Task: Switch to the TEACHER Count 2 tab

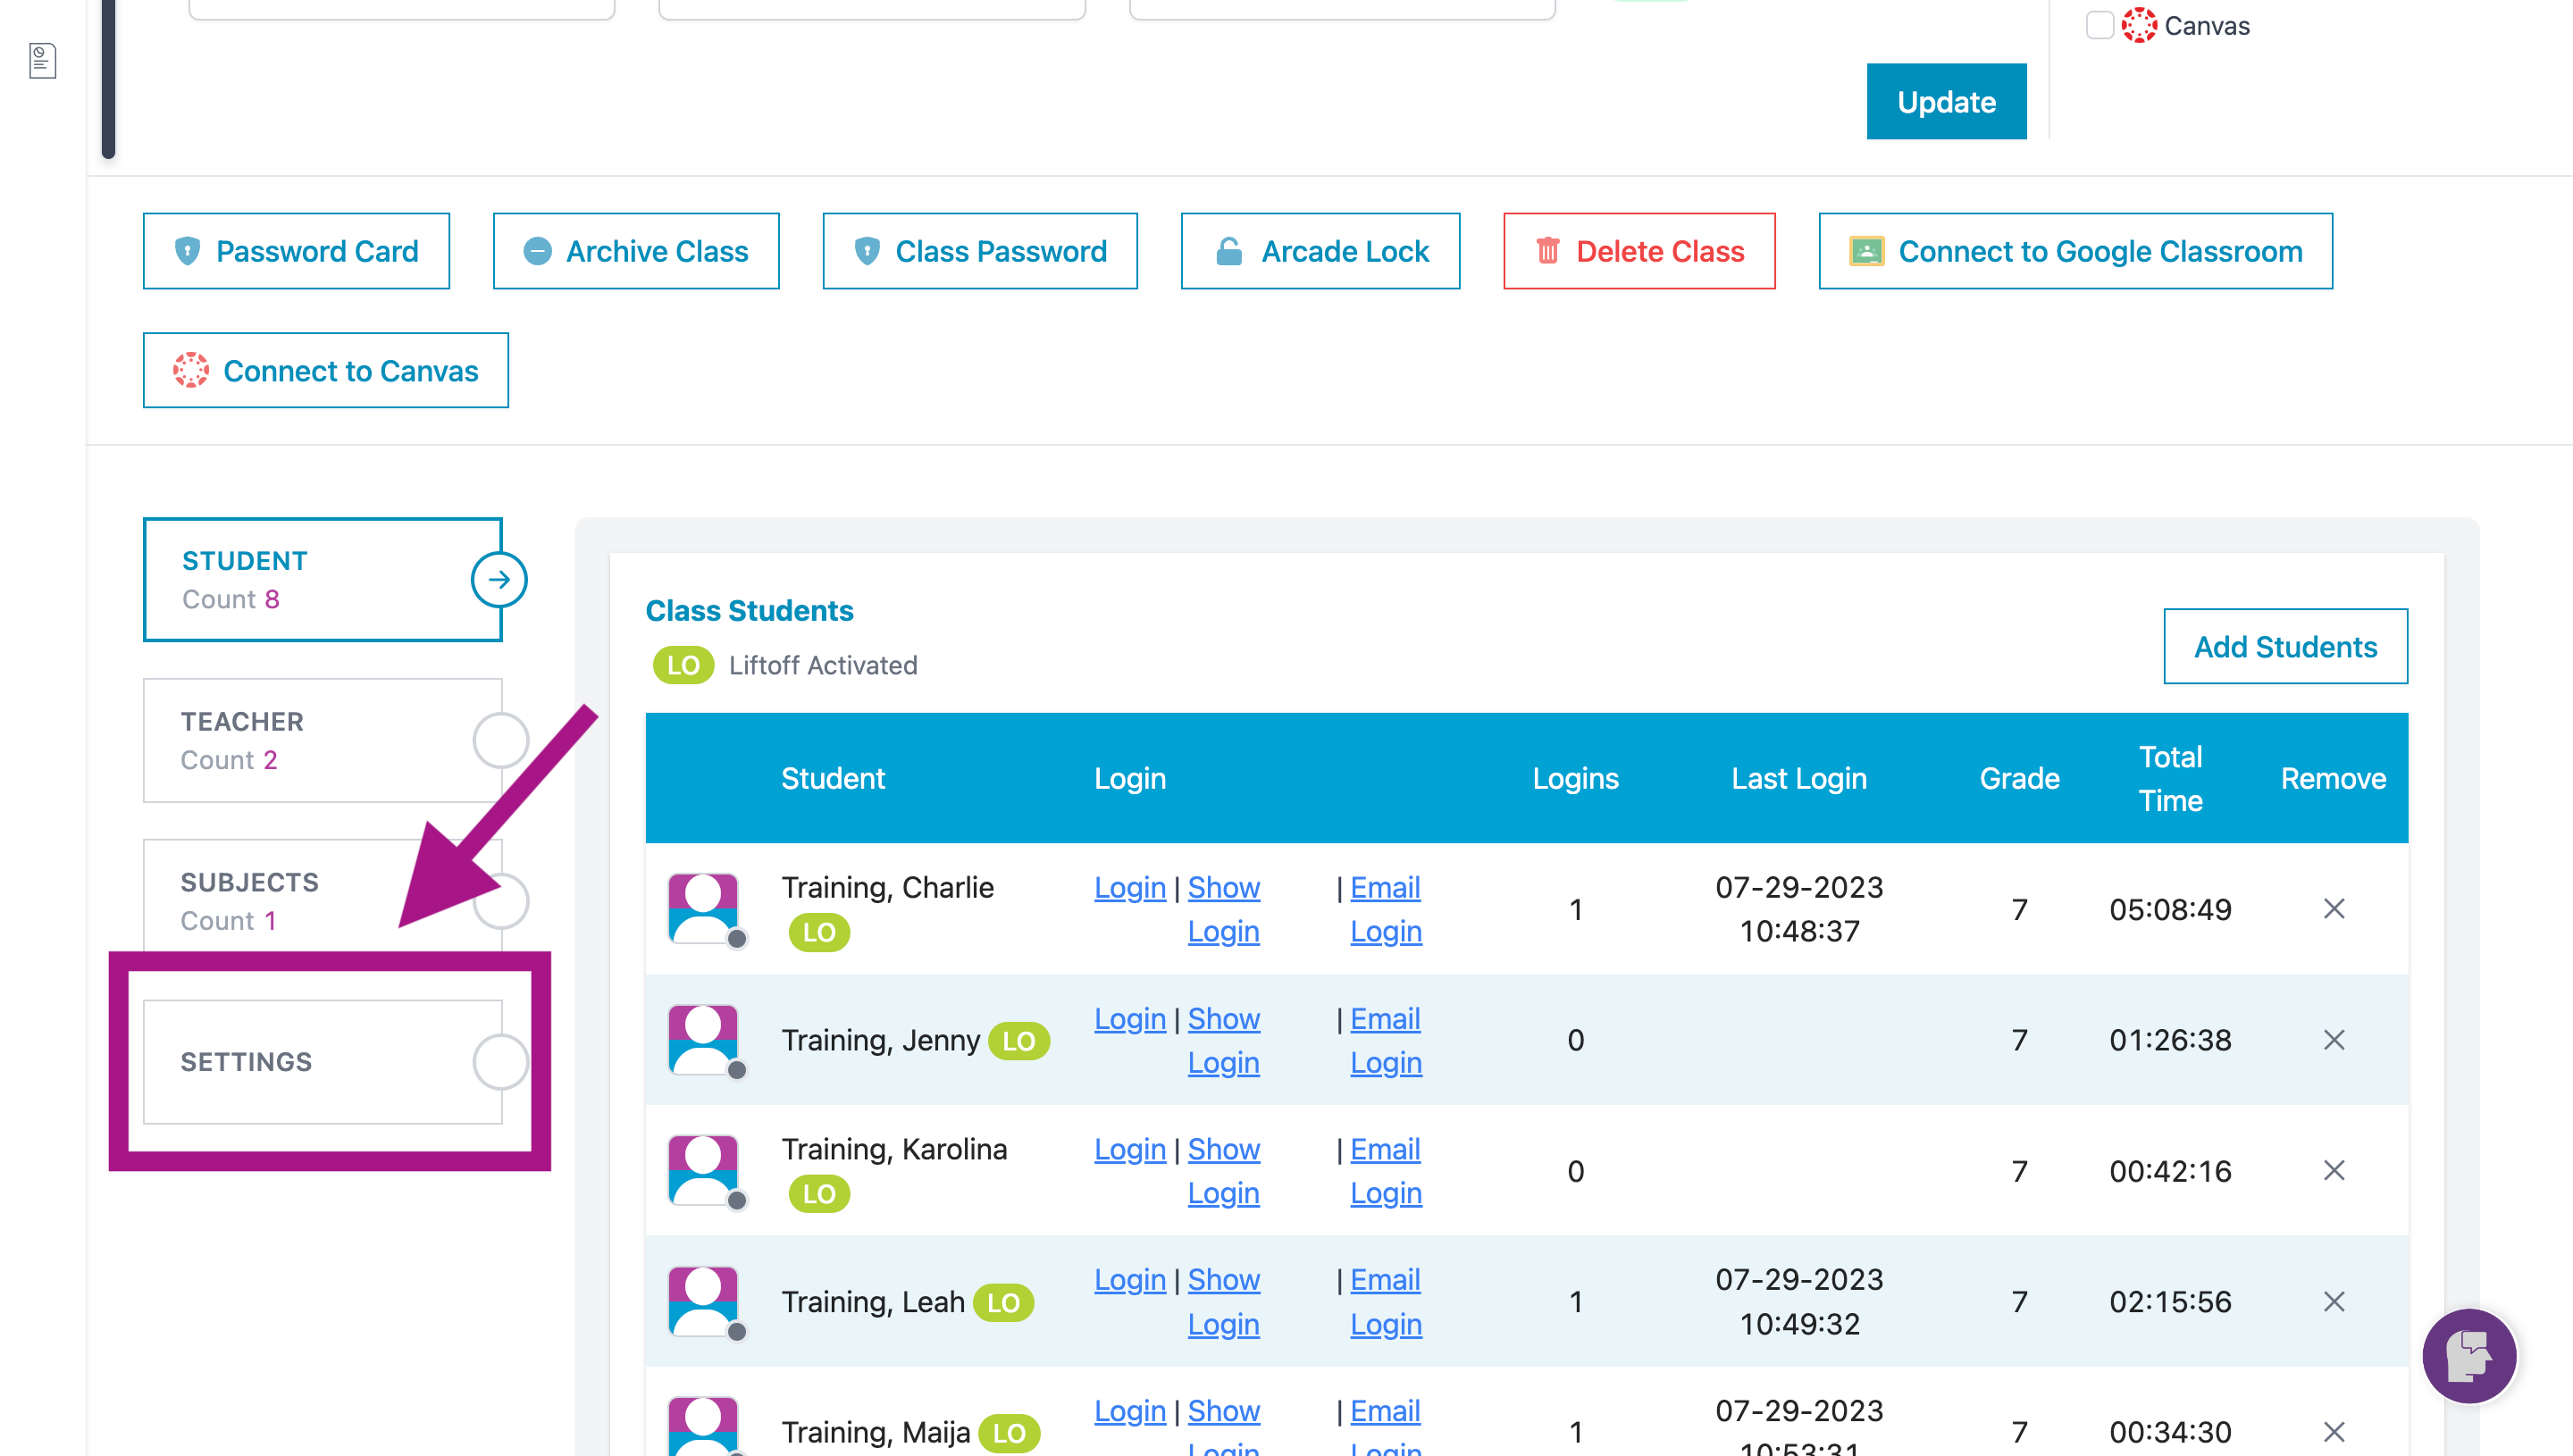Action: (322, 740)
